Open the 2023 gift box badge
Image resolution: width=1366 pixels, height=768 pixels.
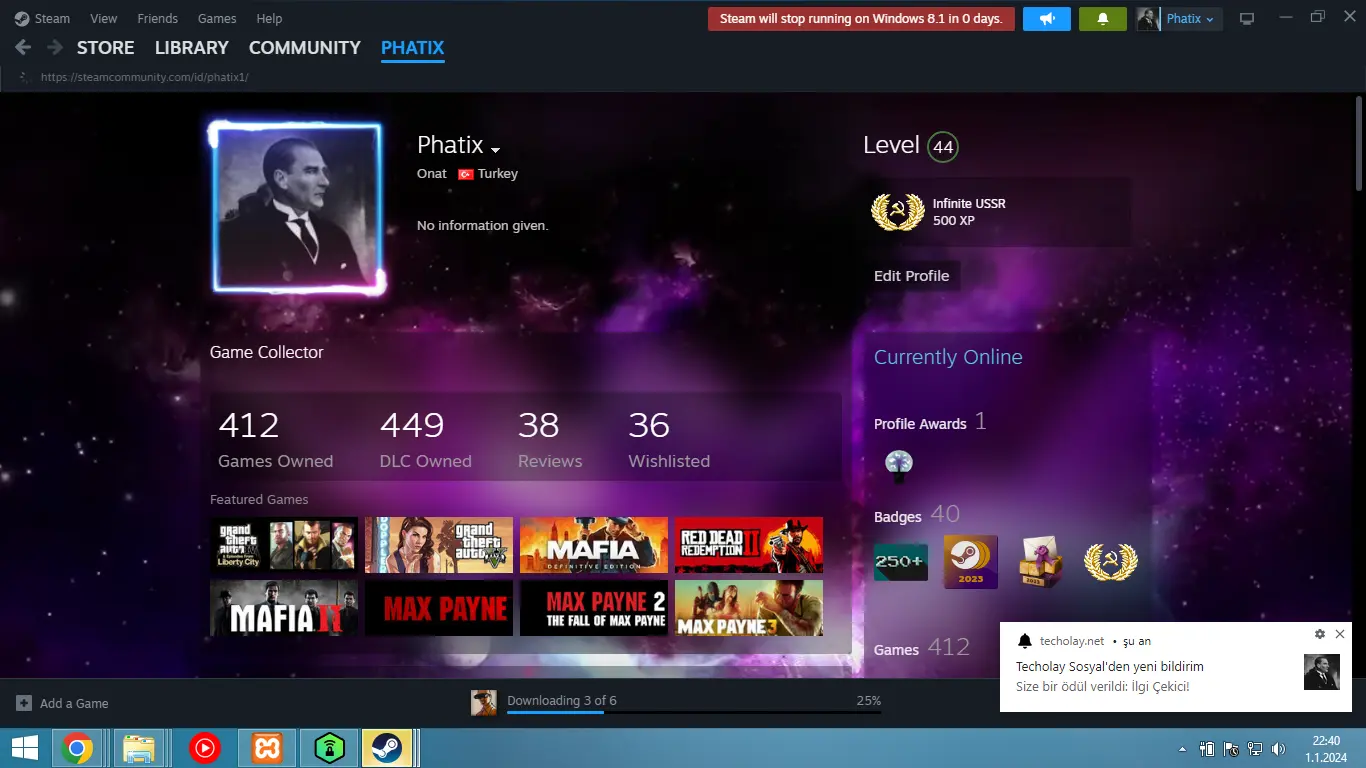[1041, 562]
